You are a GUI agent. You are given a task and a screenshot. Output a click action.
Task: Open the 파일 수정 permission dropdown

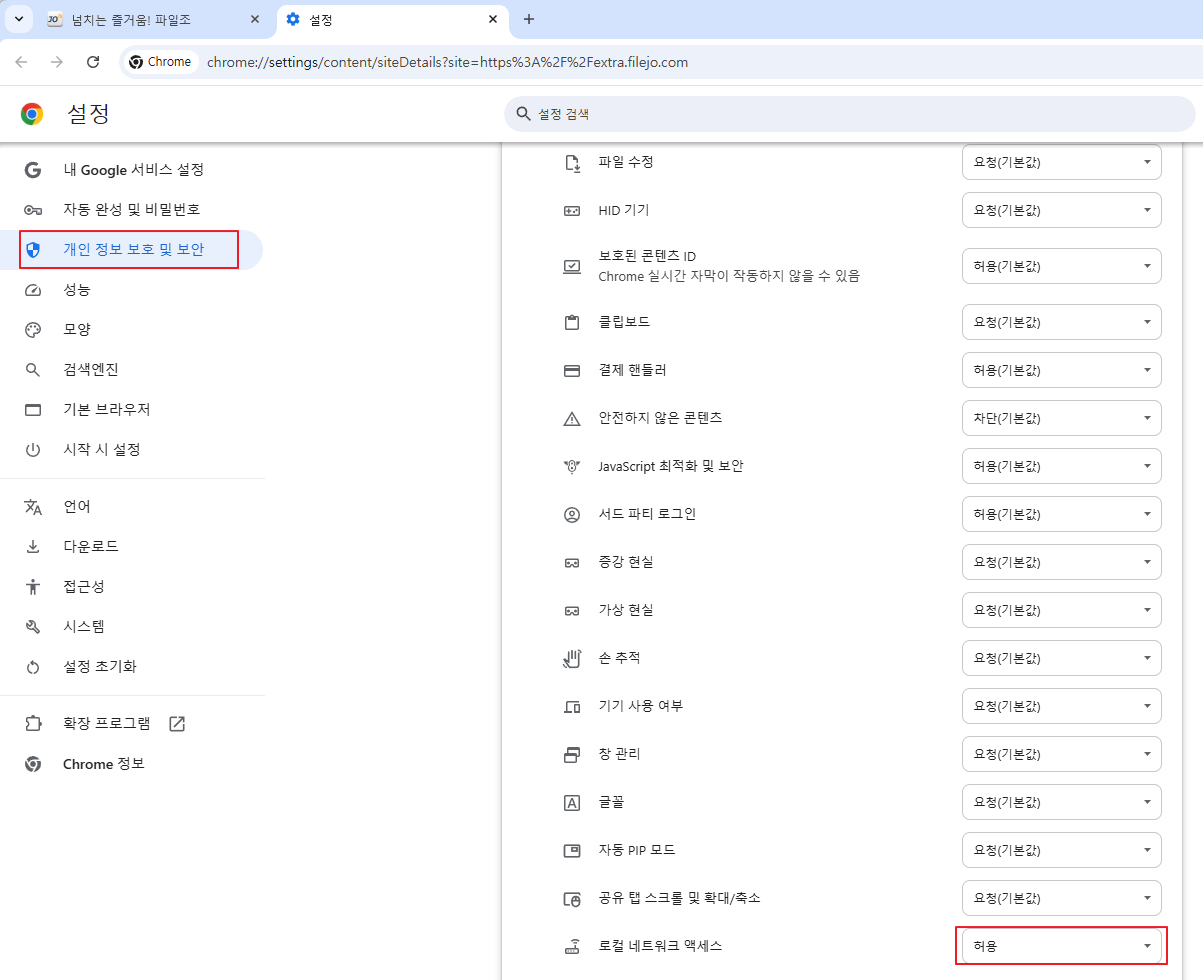pyautogui.click(x=1060, y=162)
